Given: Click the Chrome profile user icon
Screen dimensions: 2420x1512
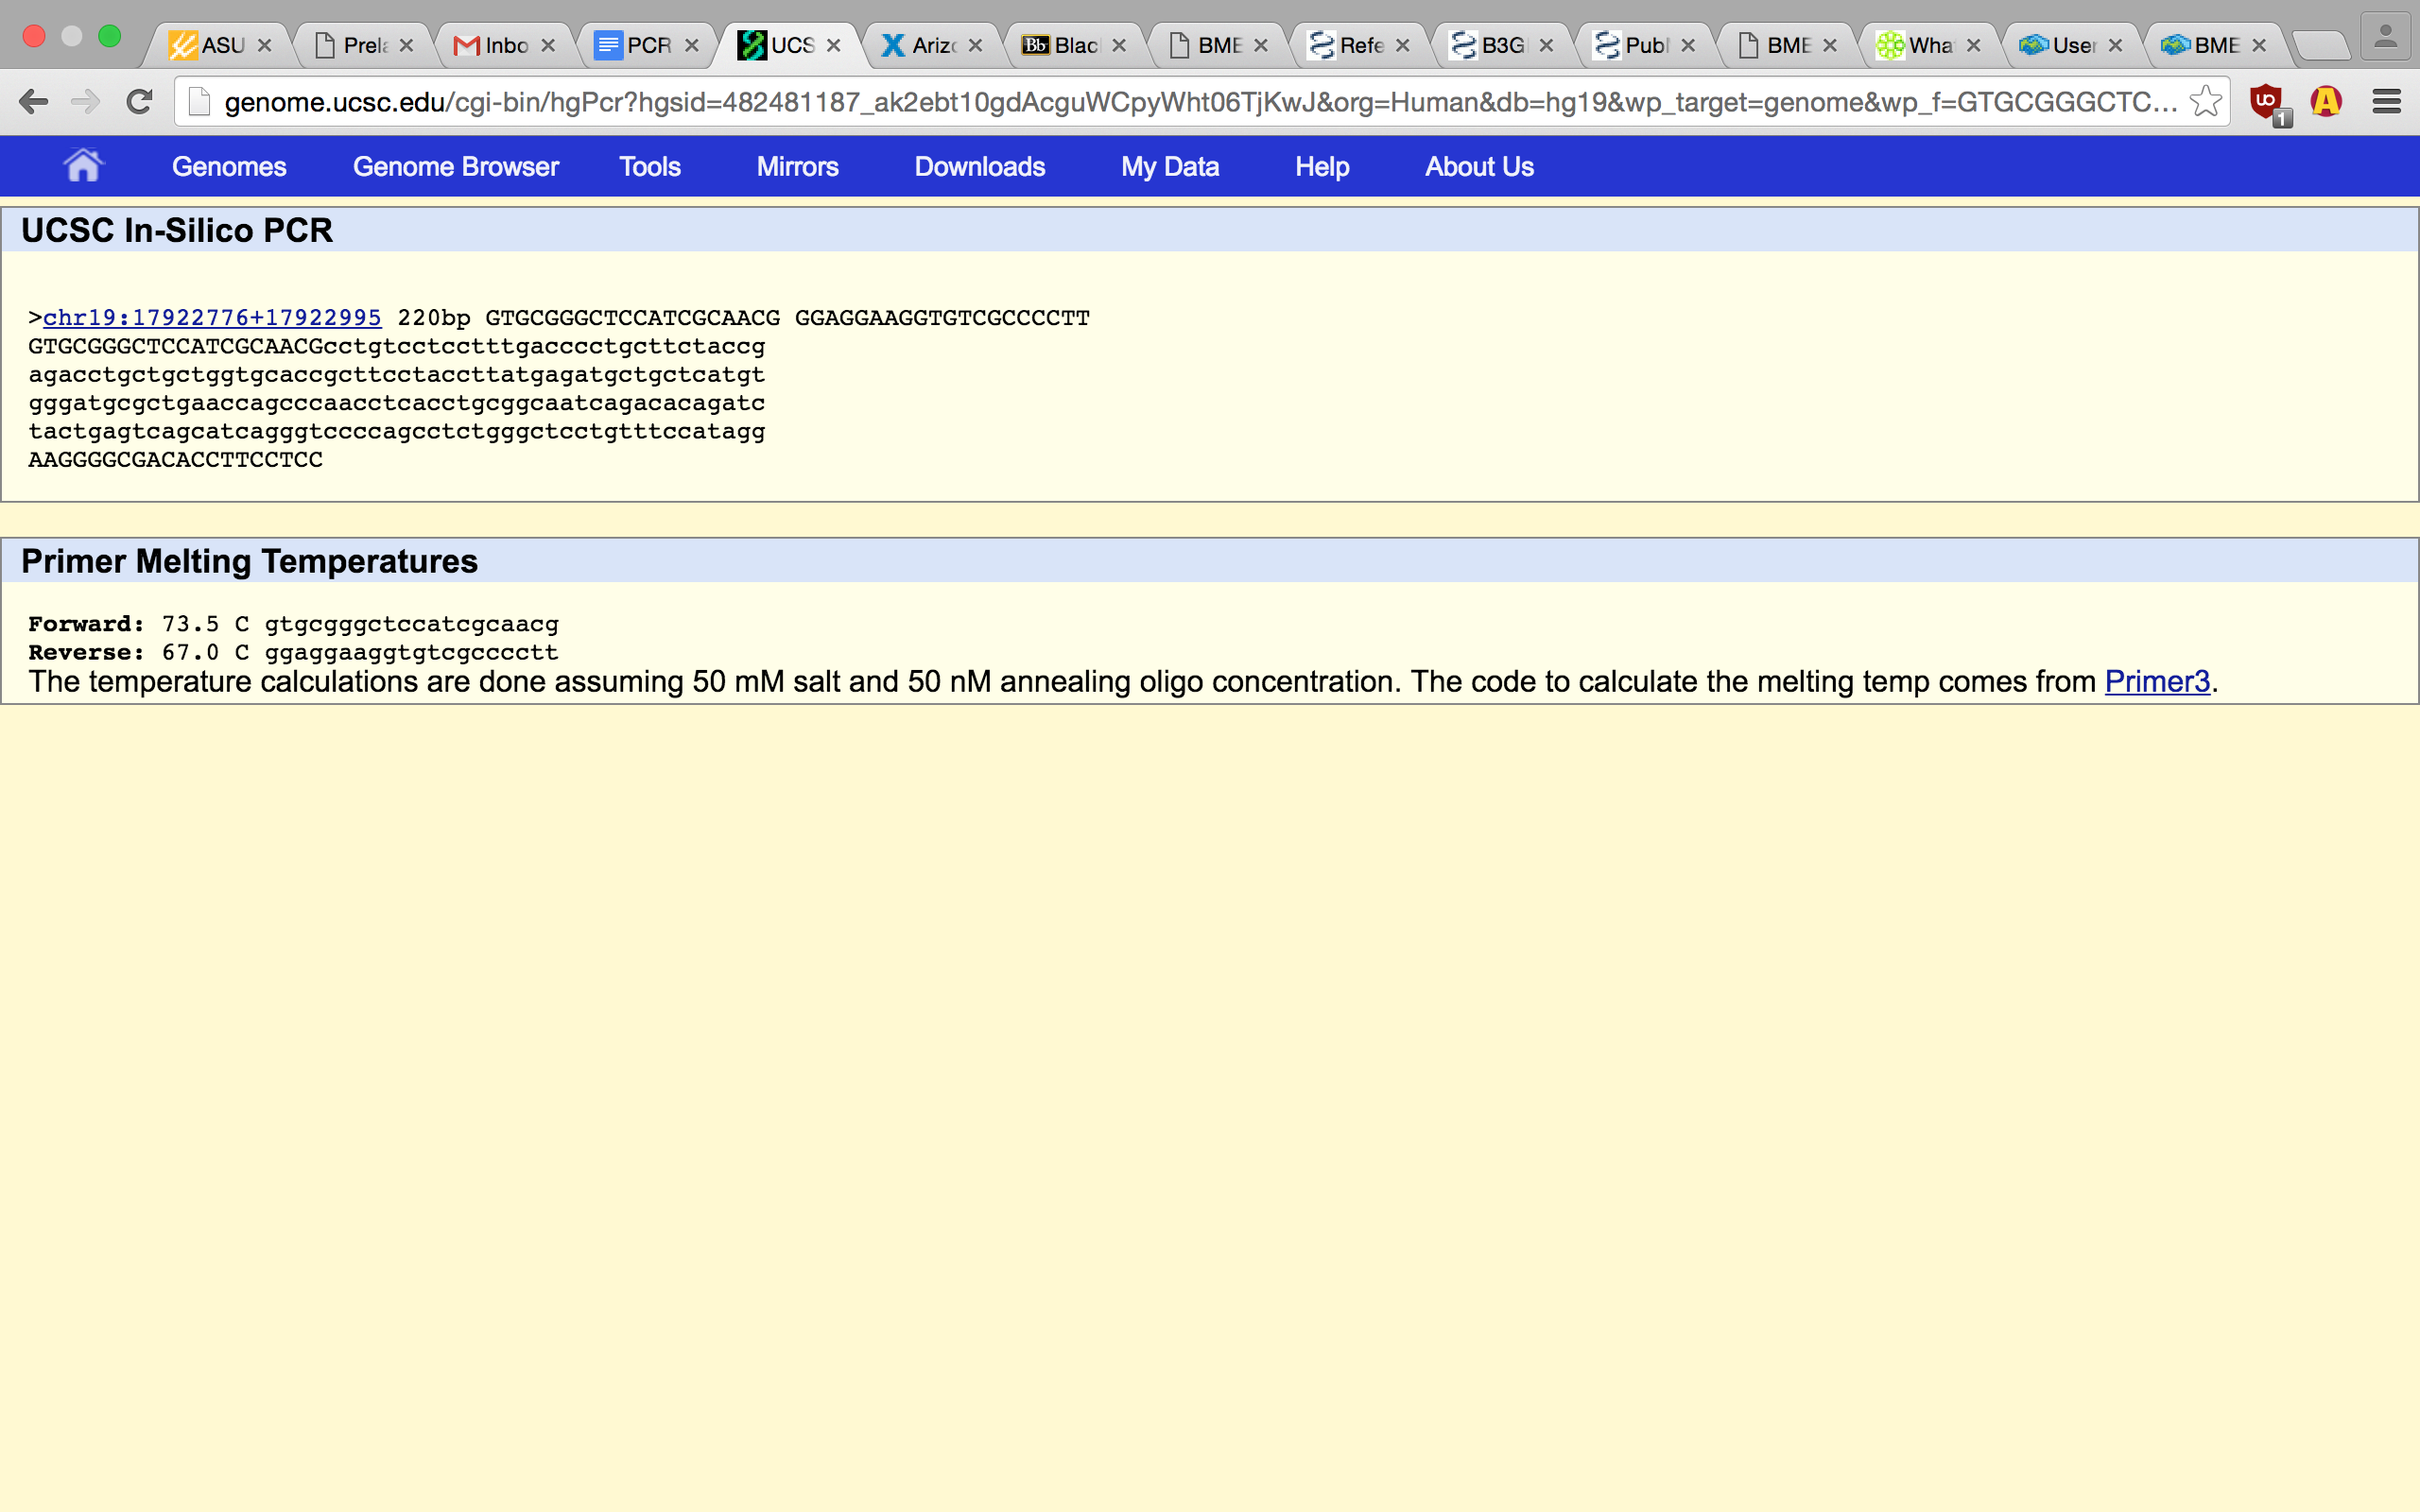Looking at the screenshot, I should [2385, 38].
